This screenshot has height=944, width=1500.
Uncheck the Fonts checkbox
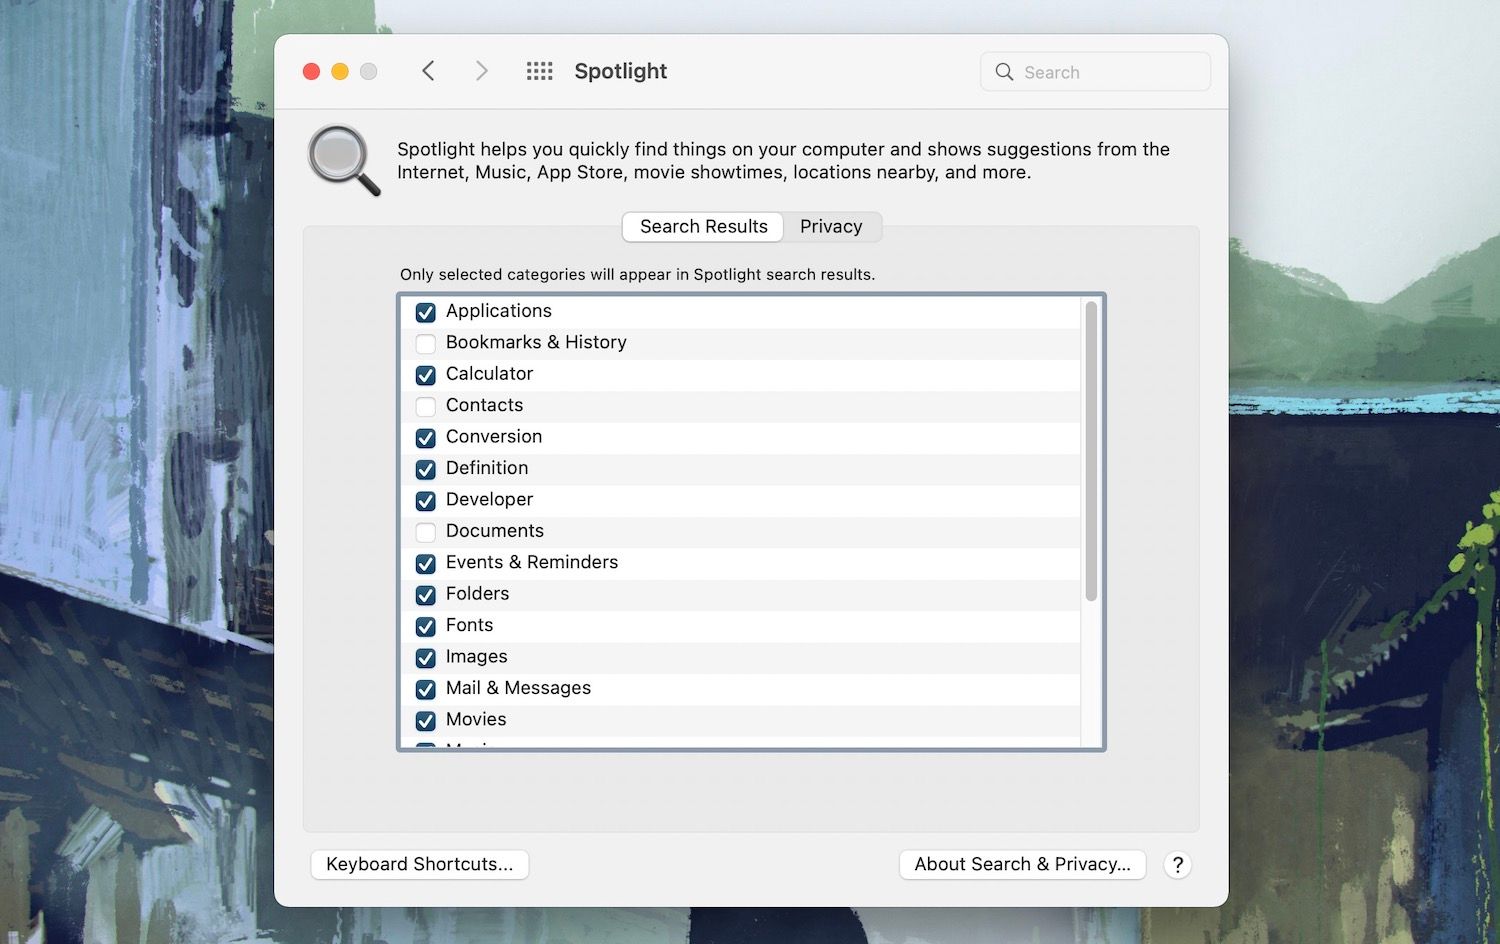(426, 626)
